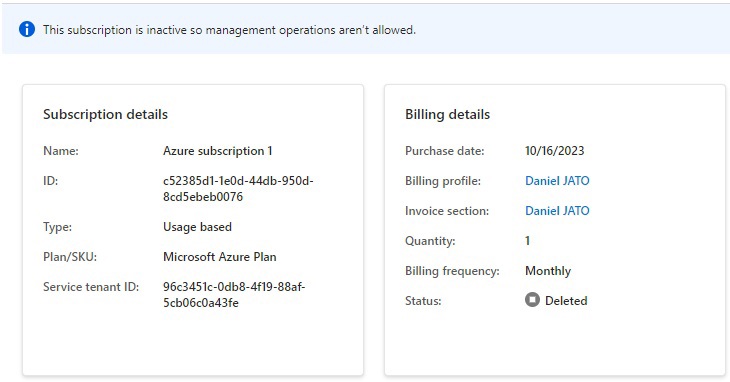Select the purchase date 10/16/2023
Screen dimensions: 730x382
[x=554, y=151]
